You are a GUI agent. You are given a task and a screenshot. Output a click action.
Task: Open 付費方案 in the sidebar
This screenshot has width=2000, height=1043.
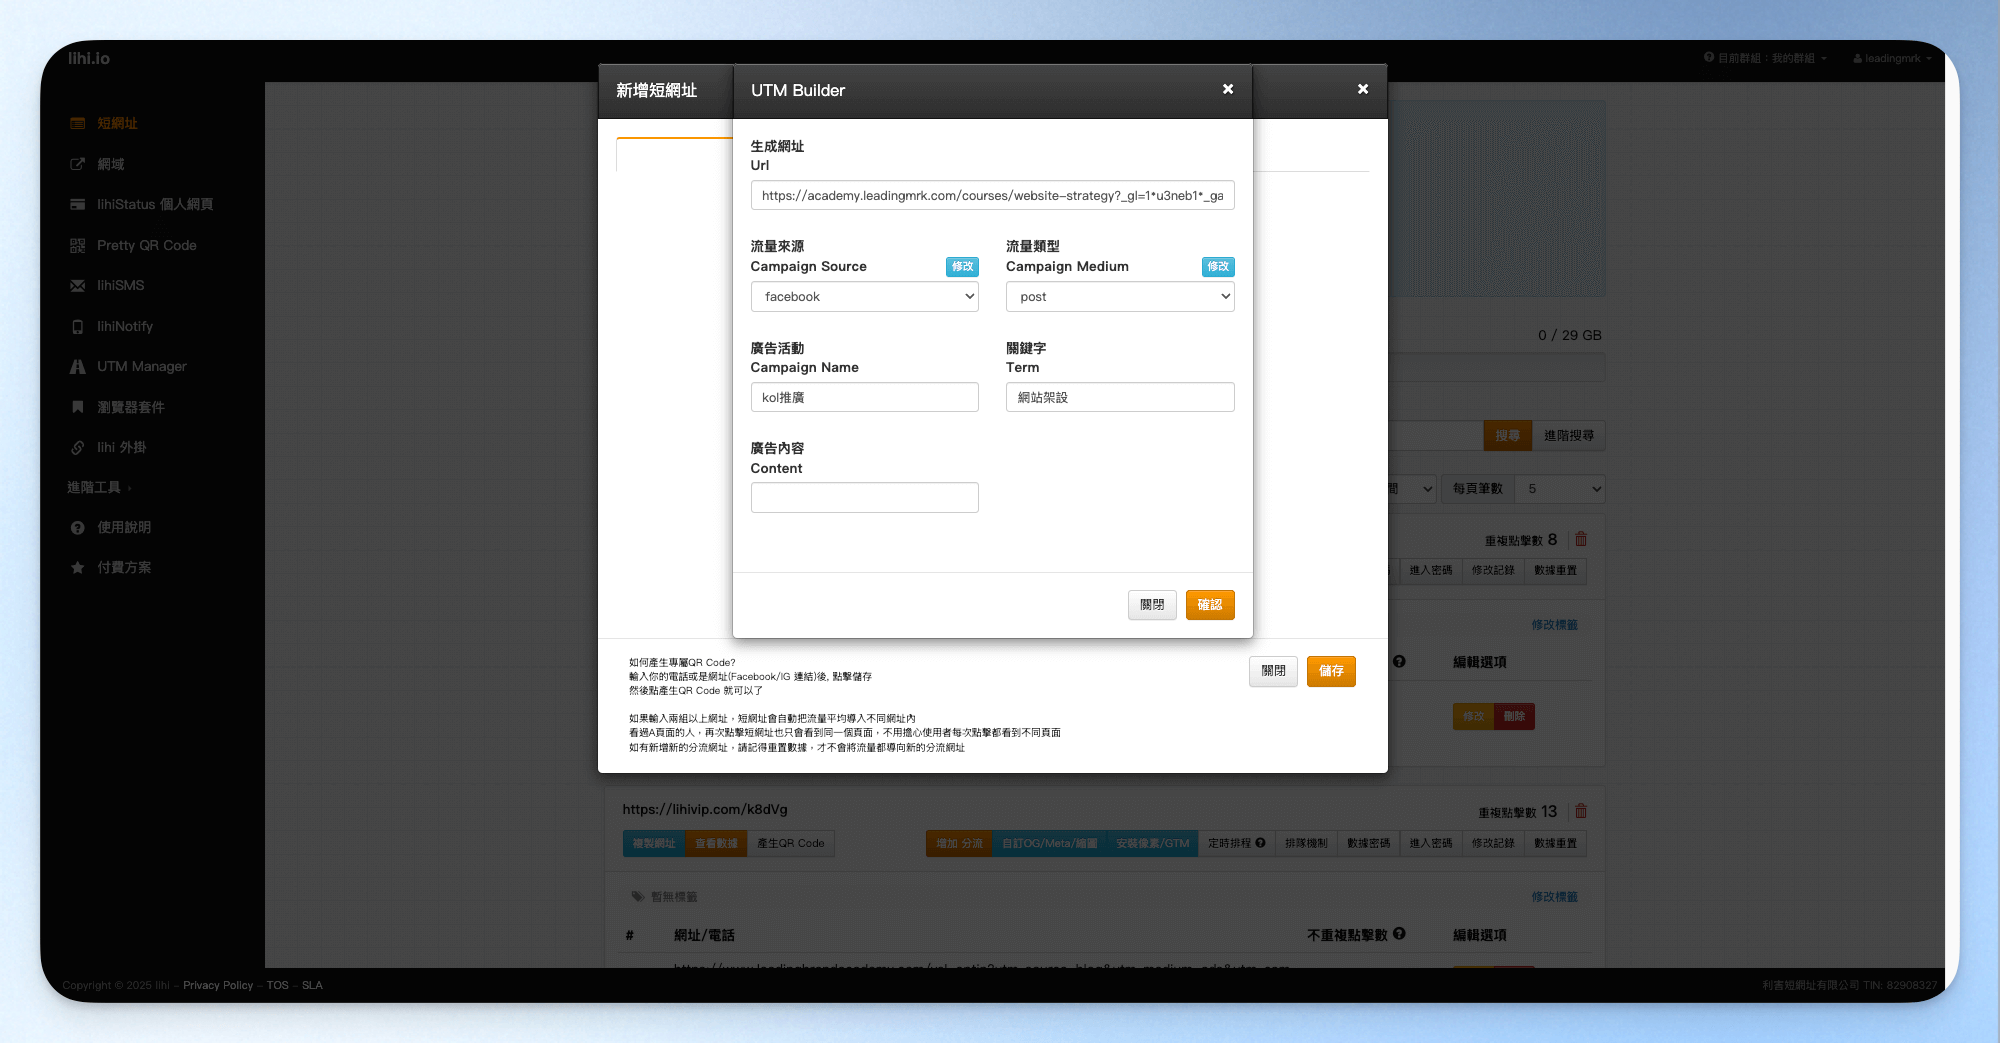[x=123, y=567]
